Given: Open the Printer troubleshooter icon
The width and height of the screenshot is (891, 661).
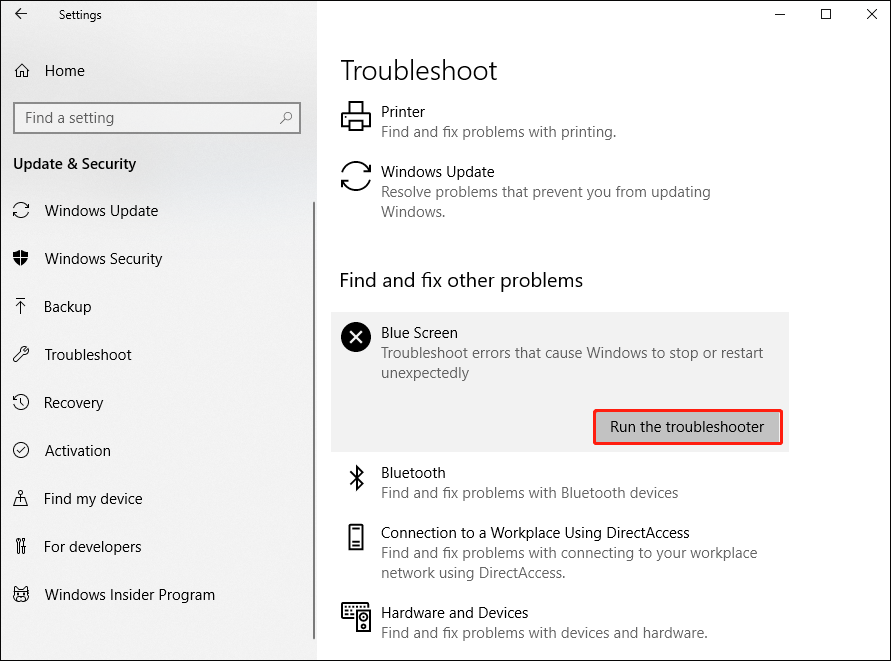Looking at the screenshot, I should pos(356,117).
